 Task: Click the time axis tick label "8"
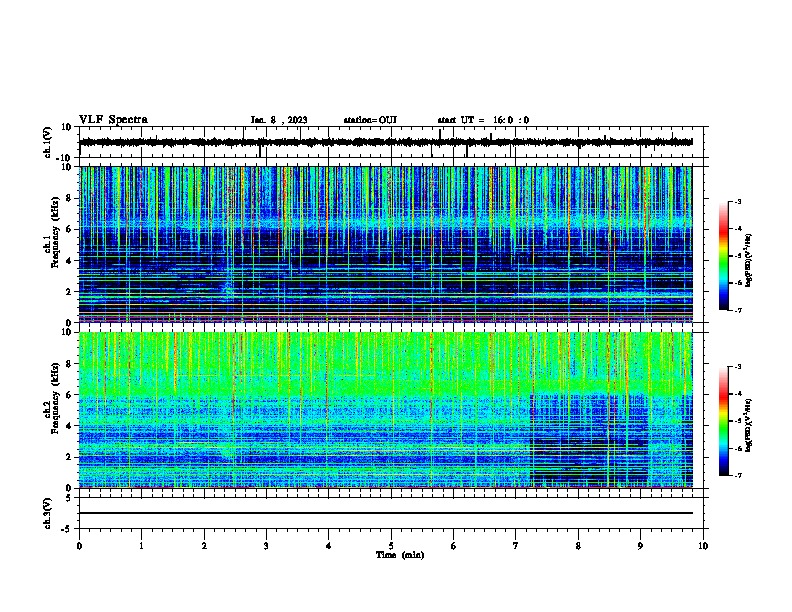click(578, 546)
